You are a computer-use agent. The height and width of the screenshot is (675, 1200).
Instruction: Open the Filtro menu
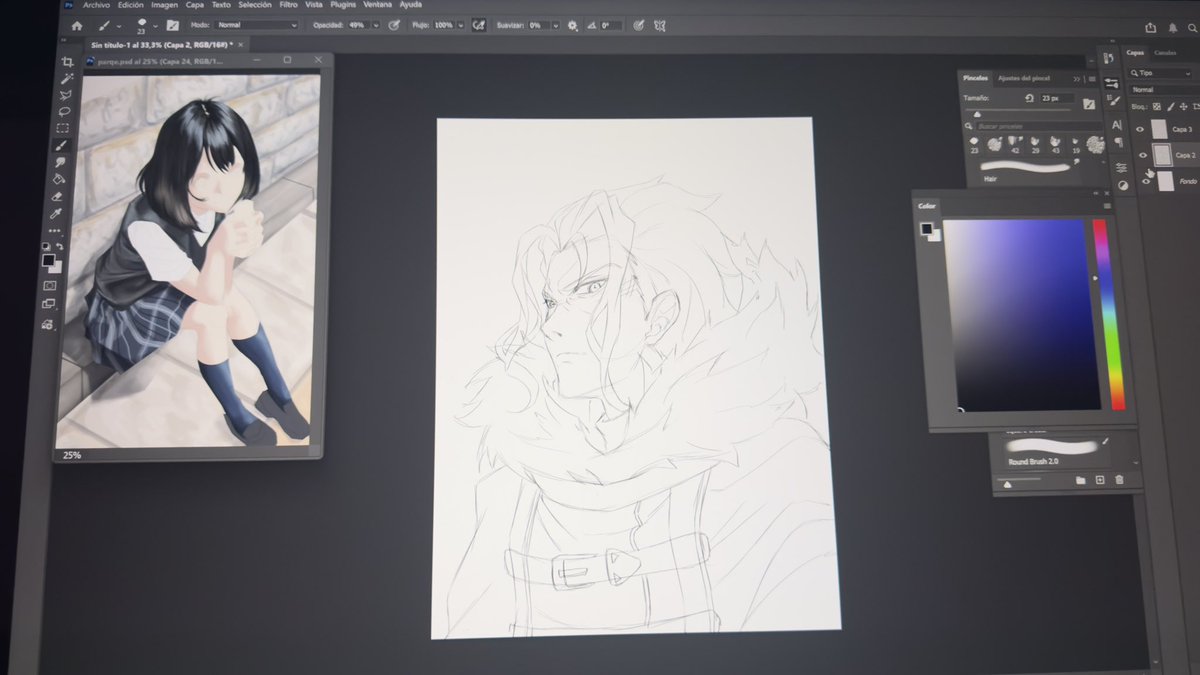pos(287,5)
